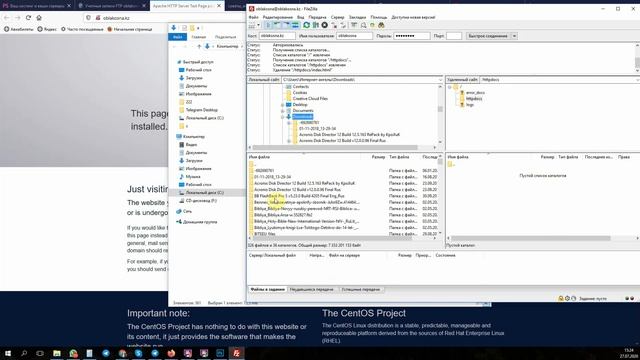The height and width of the screenshot is (360, 640).
Task: Open the directory listing filters icon
Action: (354, 25)
